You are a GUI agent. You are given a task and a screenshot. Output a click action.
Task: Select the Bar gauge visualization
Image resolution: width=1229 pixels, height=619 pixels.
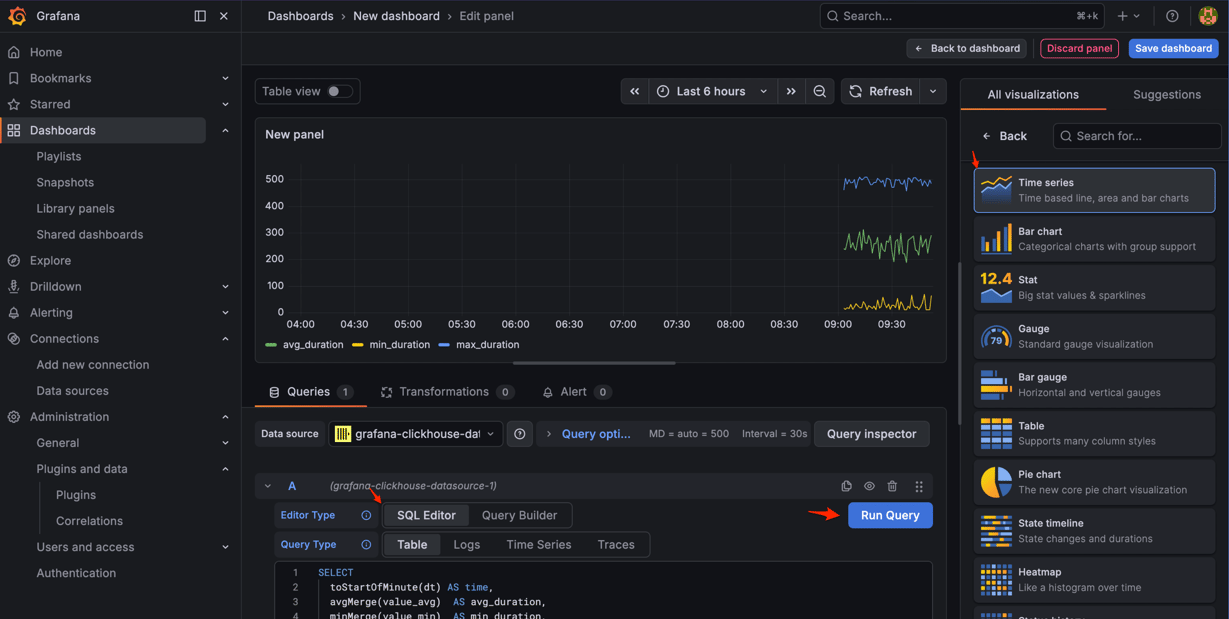tap(1094, 385)
